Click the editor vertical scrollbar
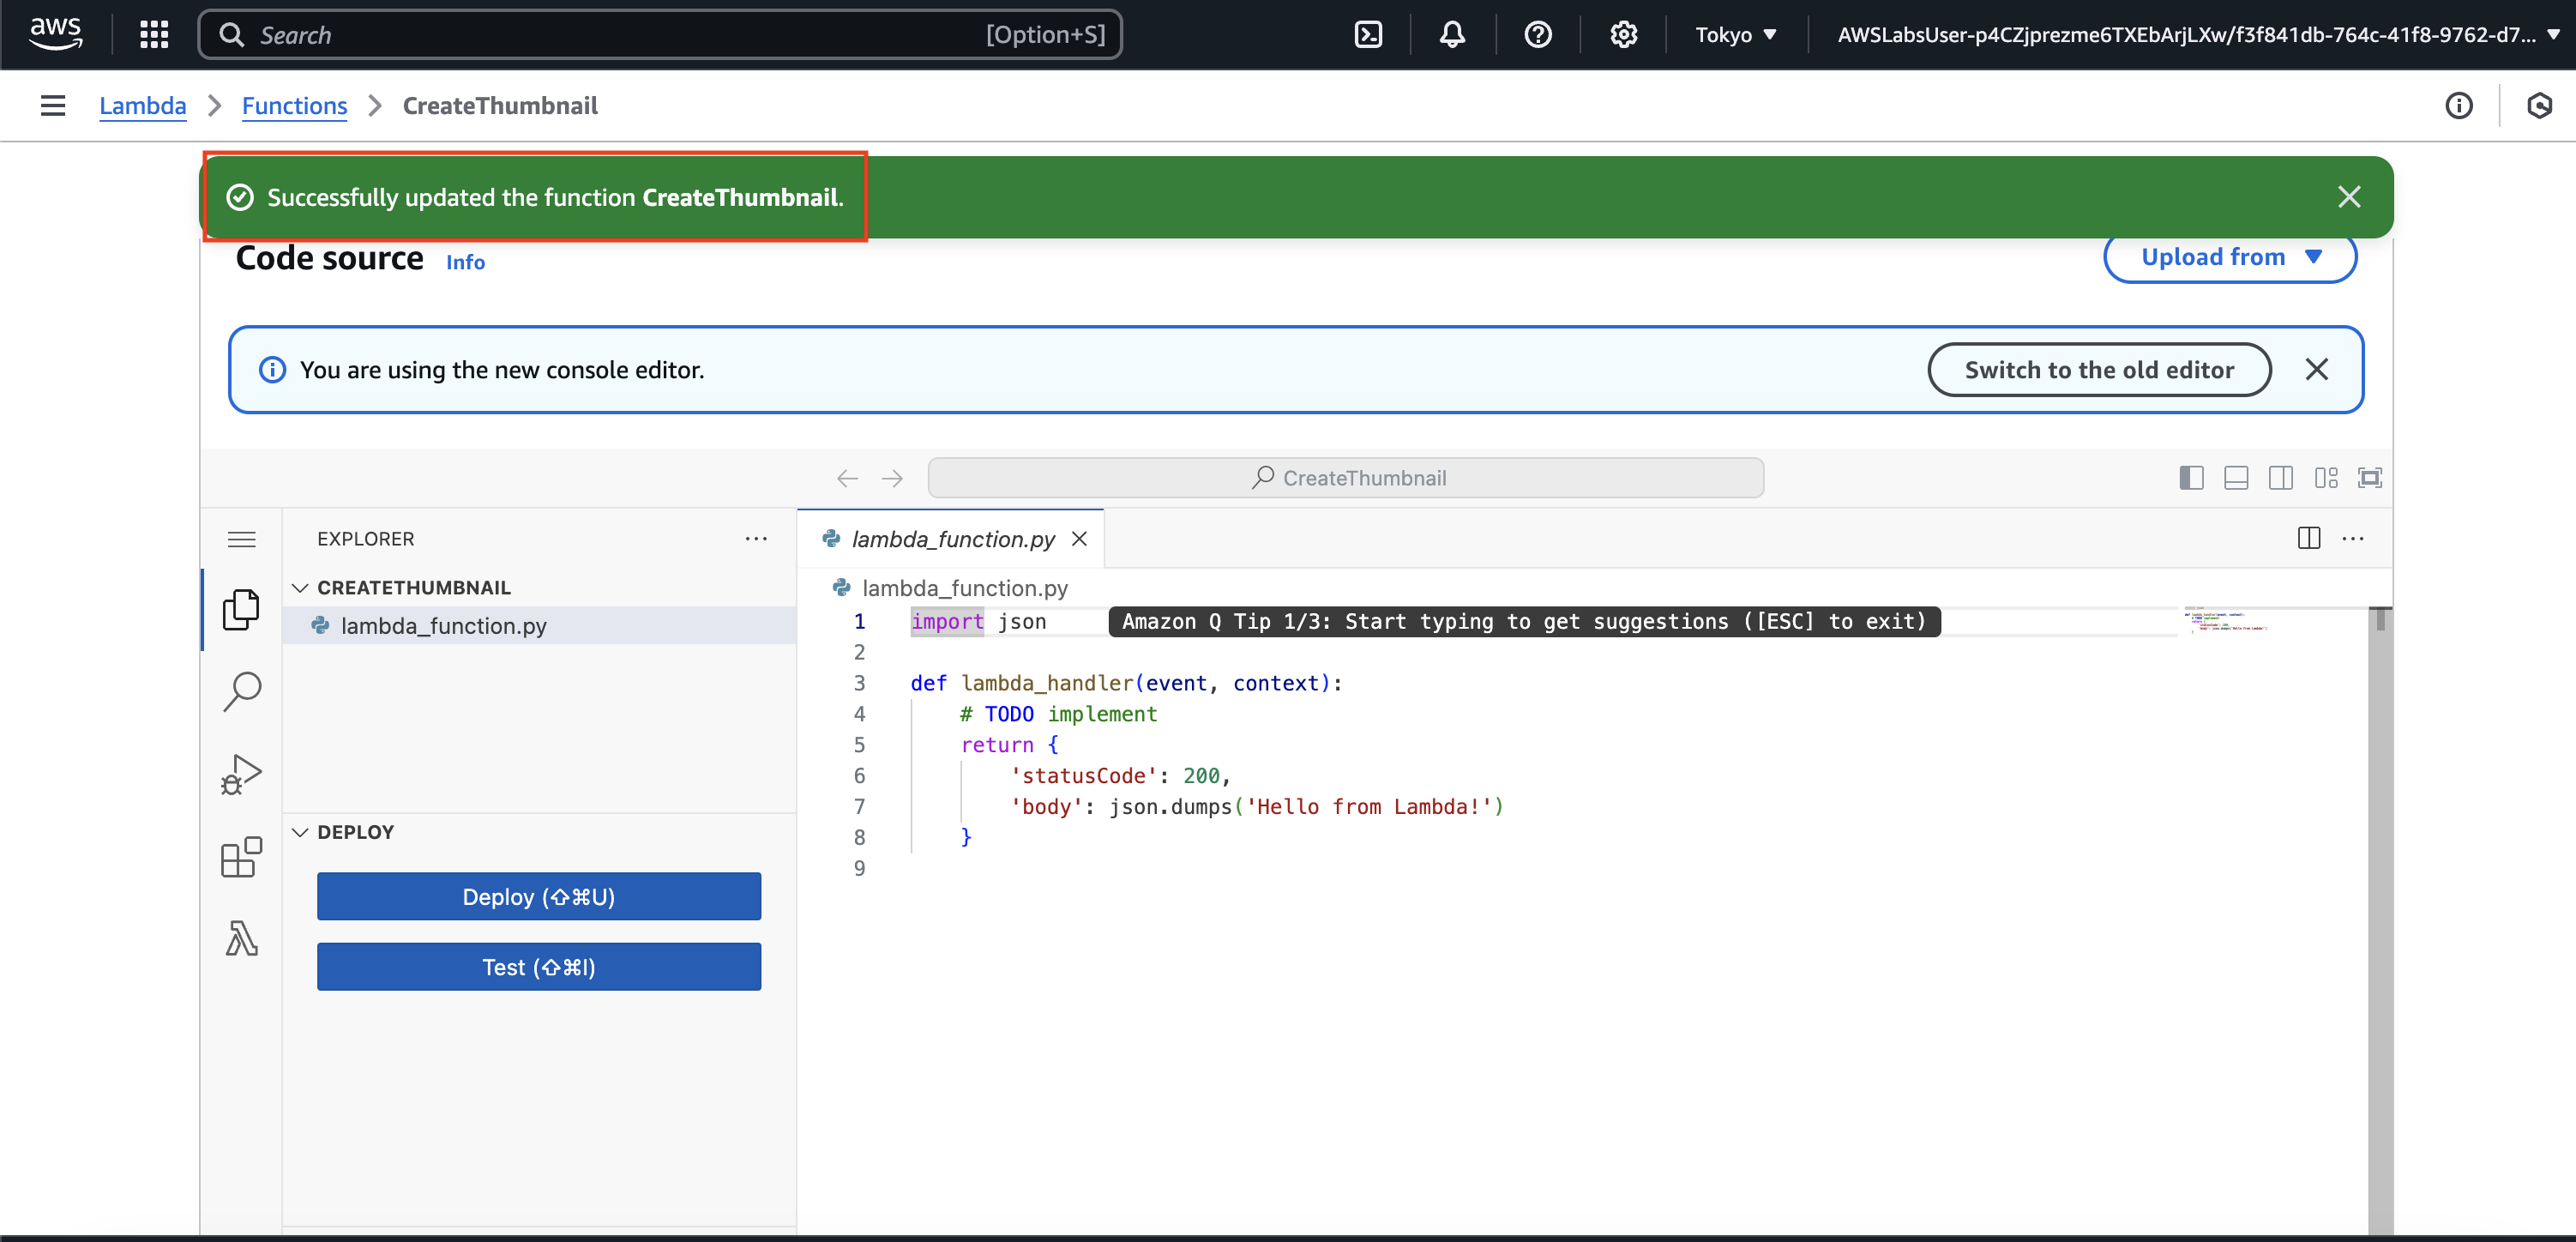 (2380, 920)
